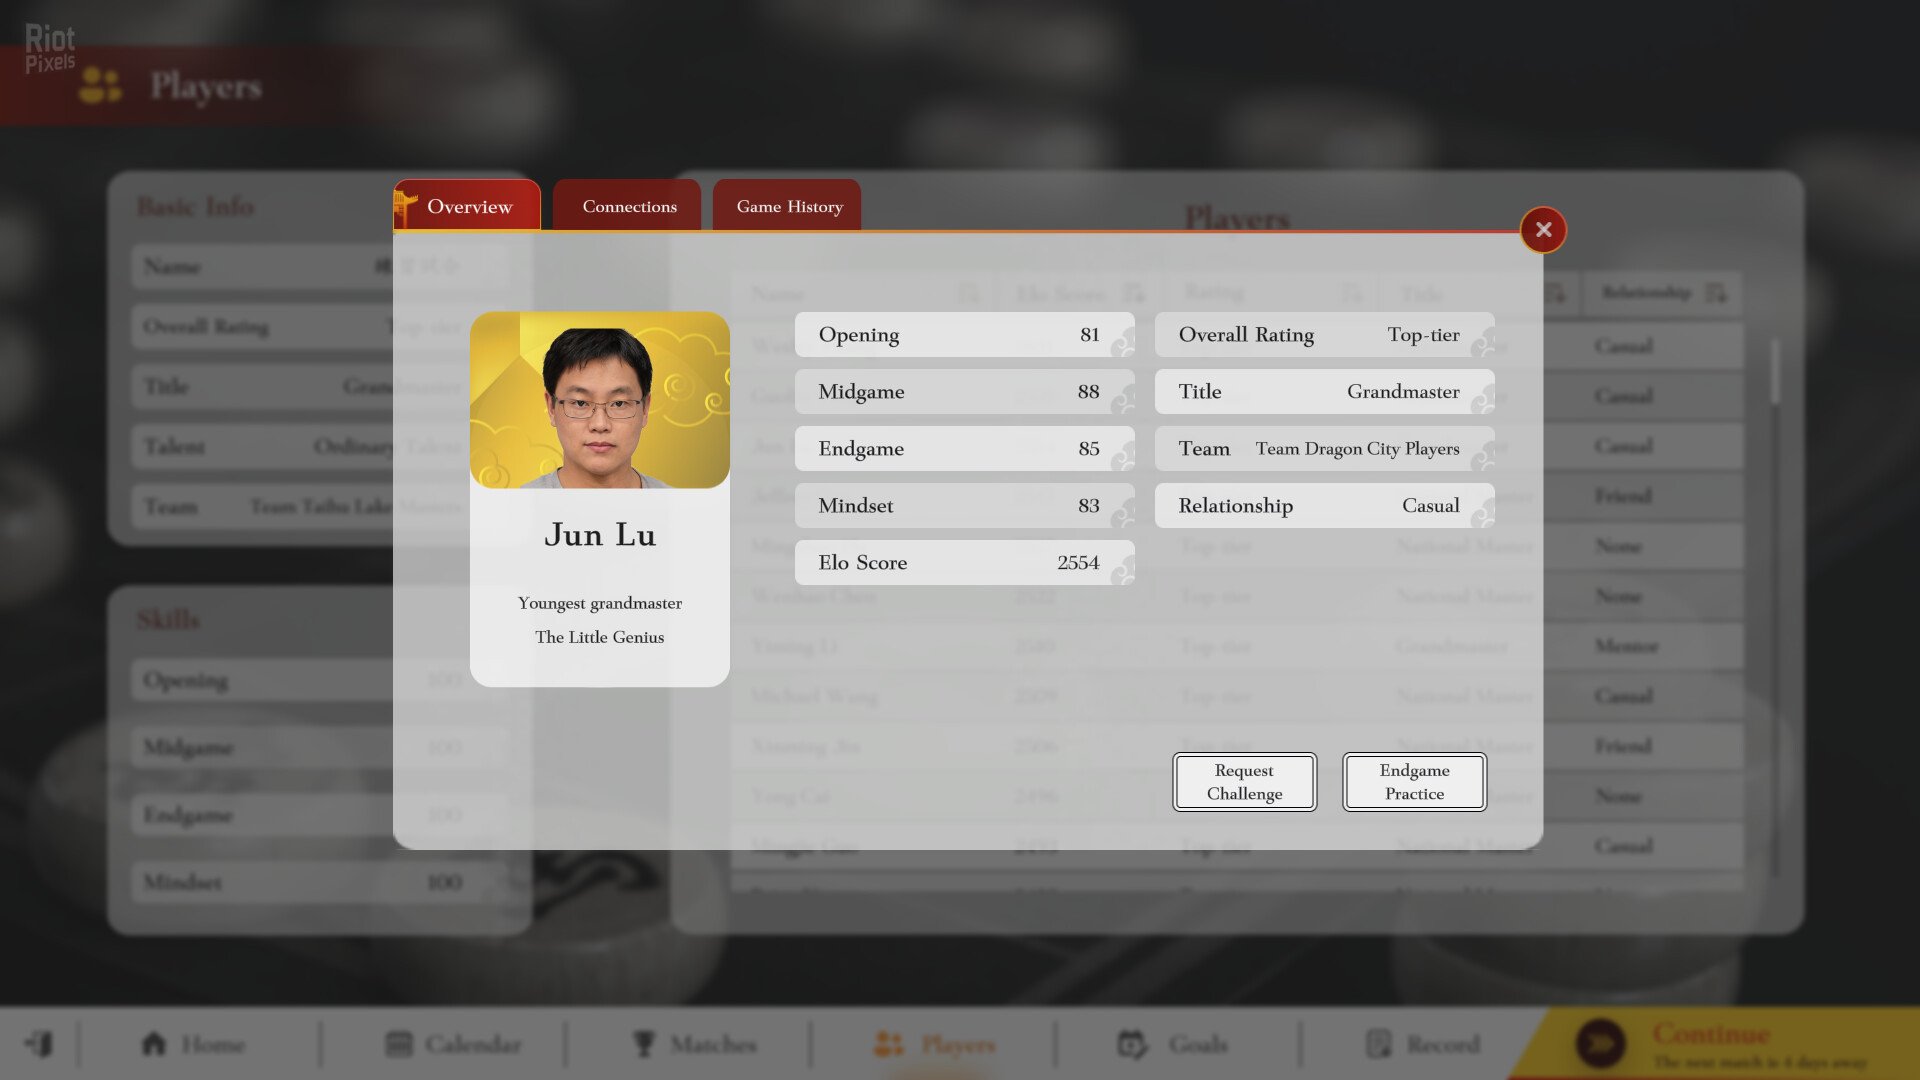Open the filter next to the Name column
The height and width of the screenshot is (1080, 1920).
968,293
